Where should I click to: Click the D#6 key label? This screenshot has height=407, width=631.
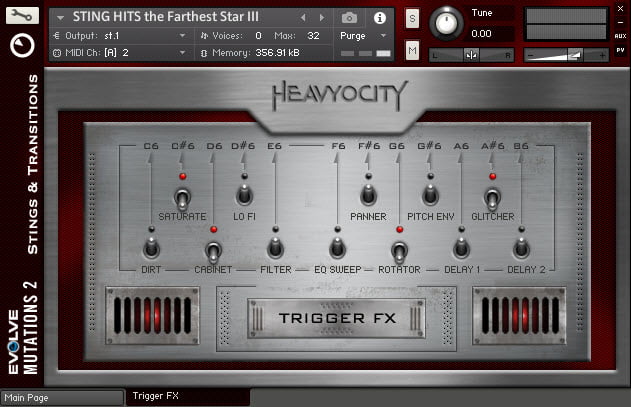[x=243, y=146]
